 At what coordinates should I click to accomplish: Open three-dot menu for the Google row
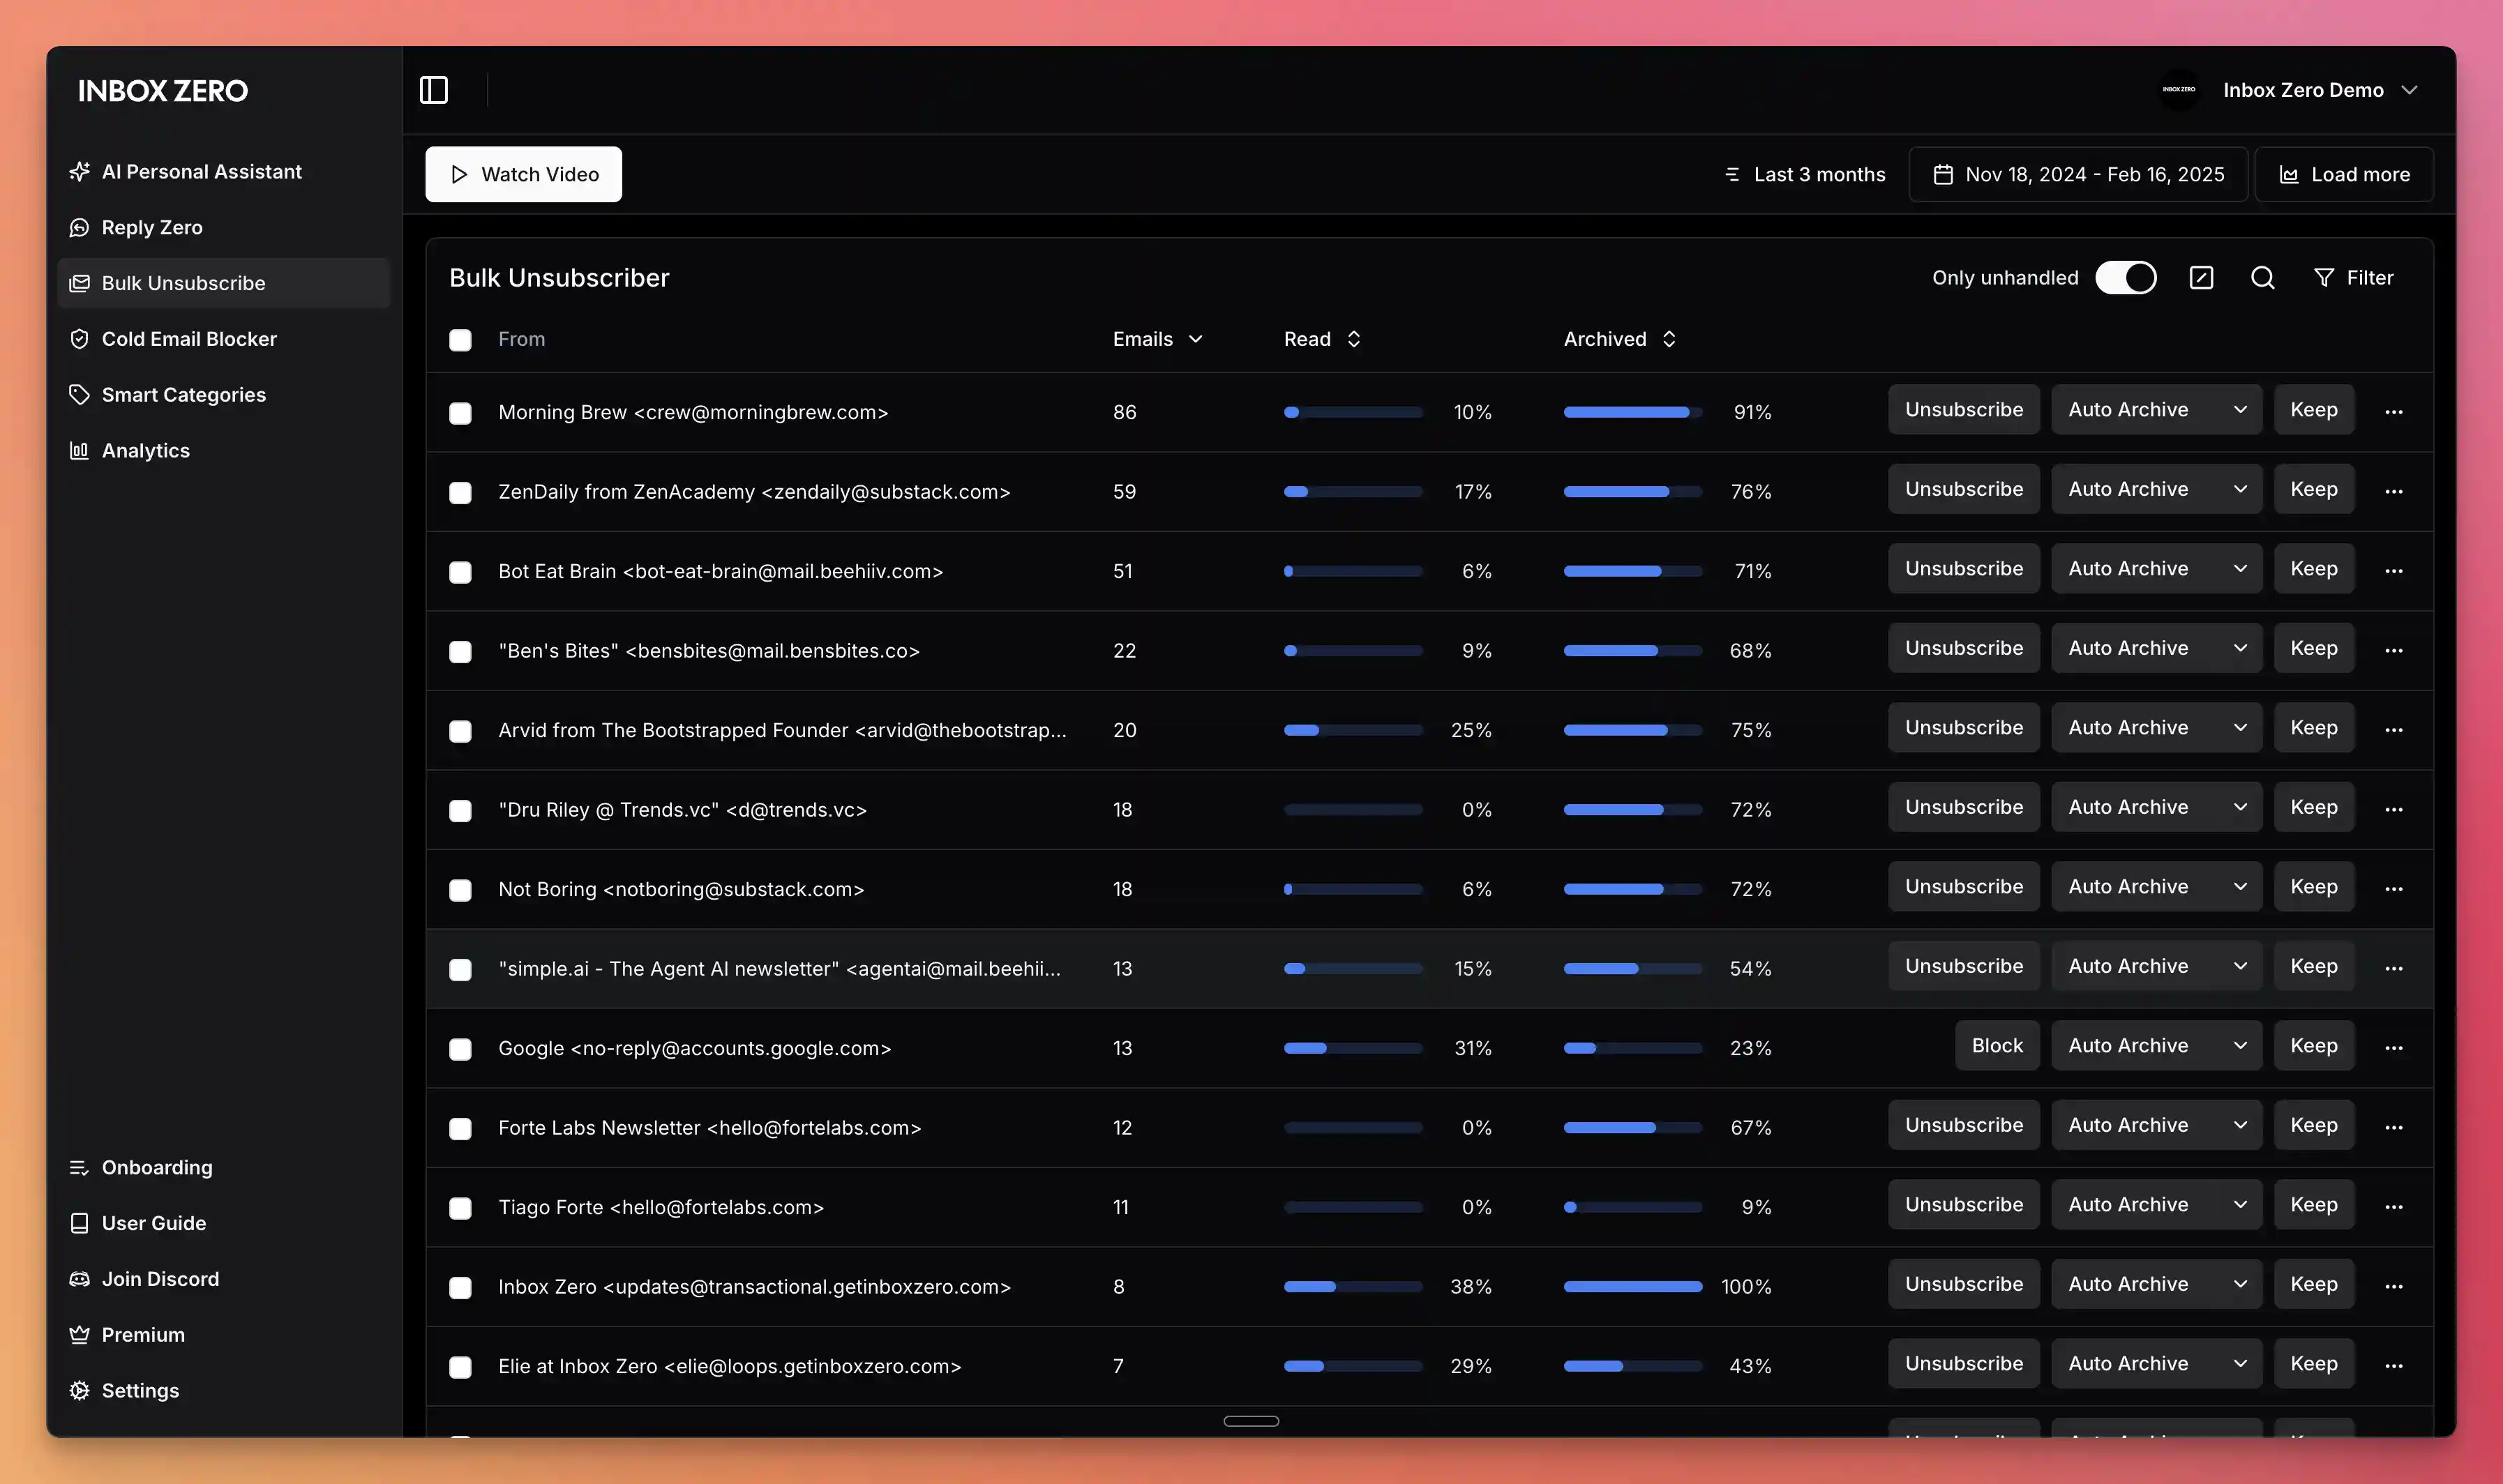(x=2393, y=1047)
